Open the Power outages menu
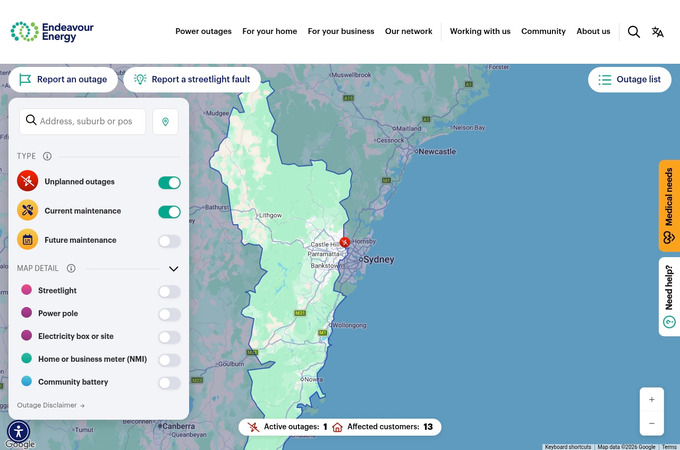This screenshot has height=450, width=680. [x=203, y=31]
